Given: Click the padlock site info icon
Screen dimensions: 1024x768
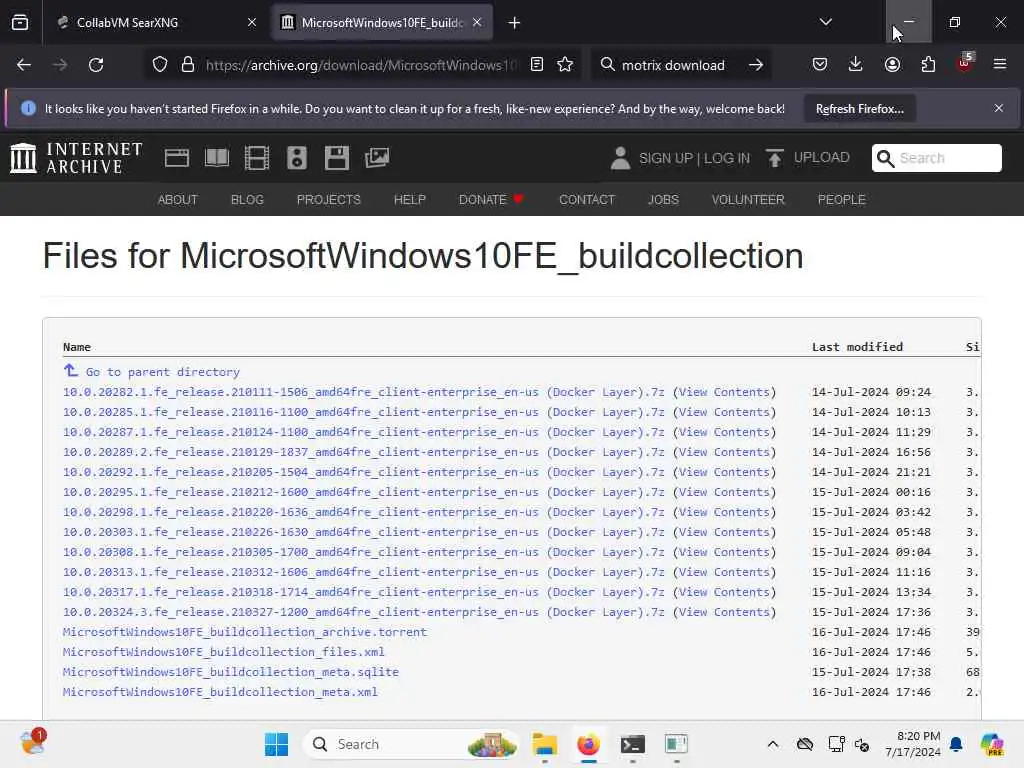Looking at the screenshot, I should pos(188,65).
